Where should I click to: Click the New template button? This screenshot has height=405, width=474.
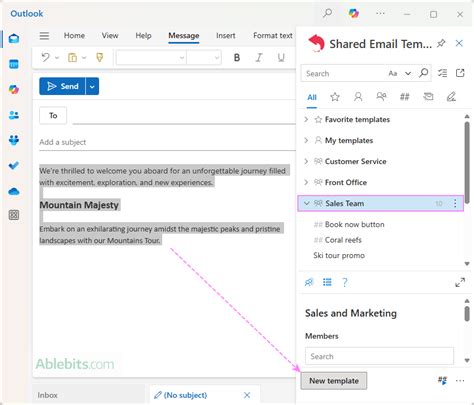(334, 381)
